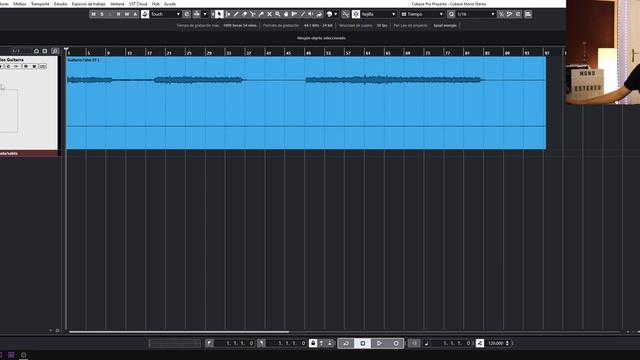Click the project frame rate 30 fps value
This screenshot has height=360, width=640.
(382, 25)
